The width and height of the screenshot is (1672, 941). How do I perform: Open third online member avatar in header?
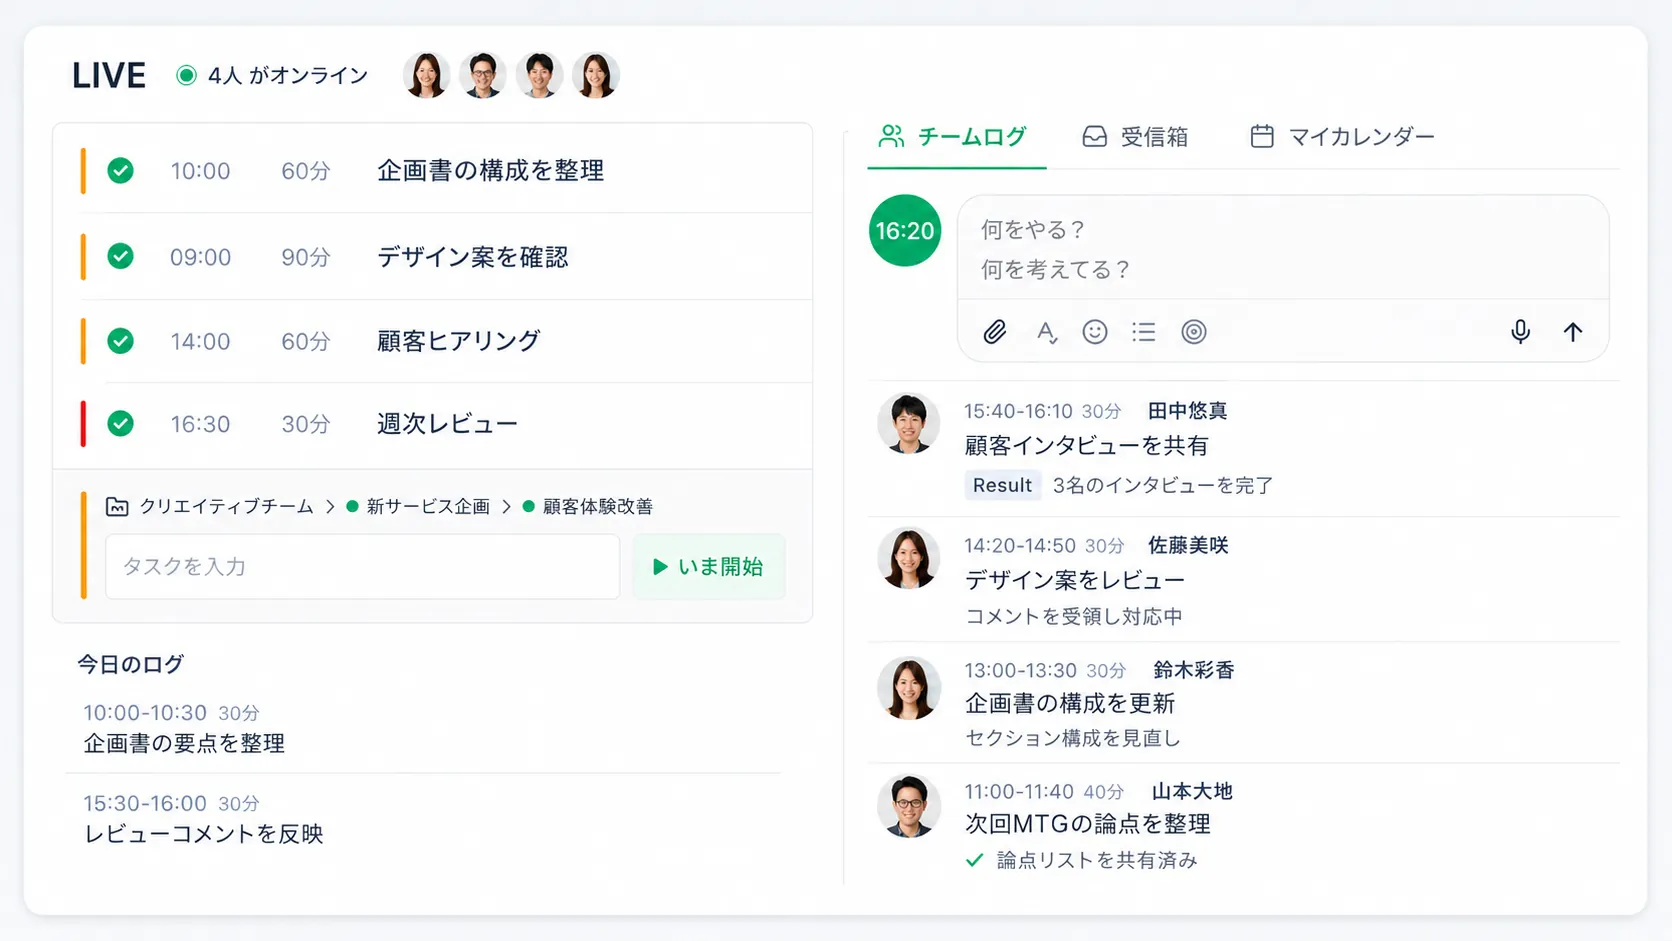pyautogui.click(x=539, y=75)
